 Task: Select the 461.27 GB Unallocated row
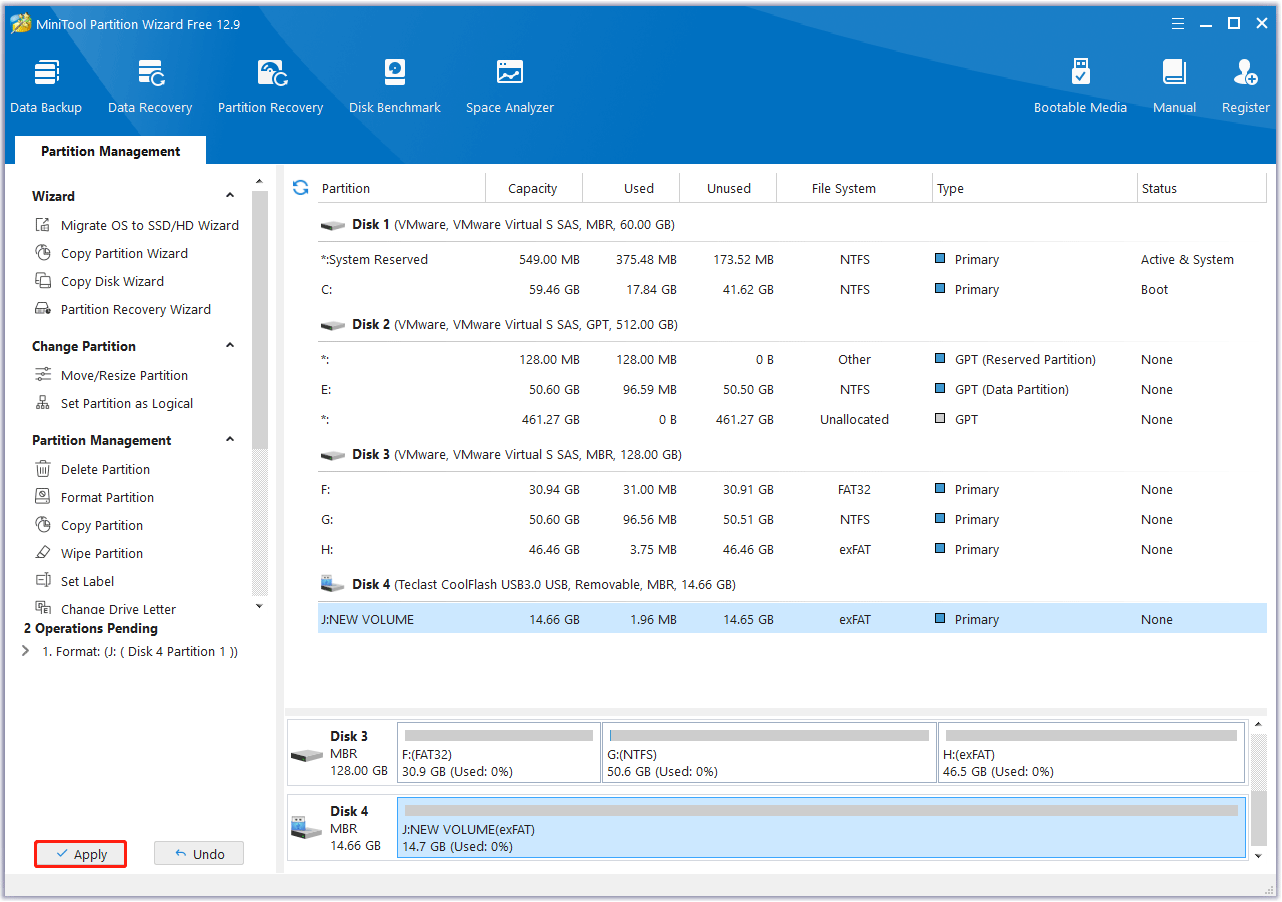(x=792, y=419)
